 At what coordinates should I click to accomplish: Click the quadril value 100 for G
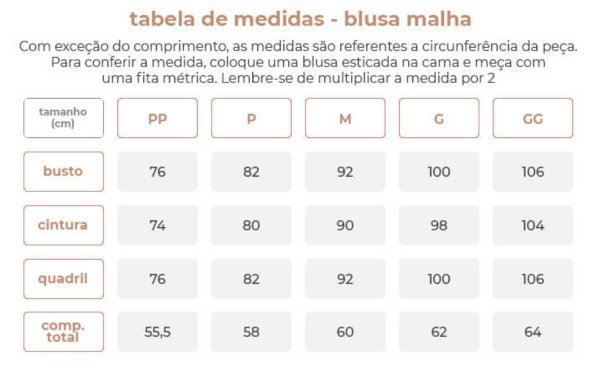pyautogui.click(x=439, y=278)
